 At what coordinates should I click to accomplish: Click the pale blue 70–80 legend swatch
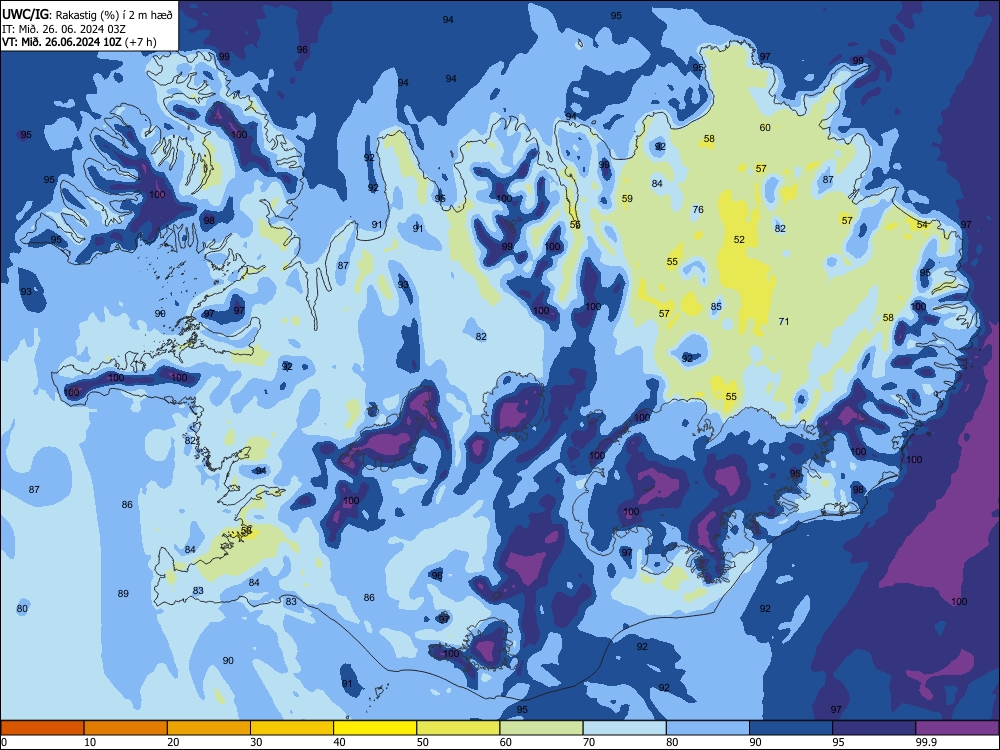[624, 728]
